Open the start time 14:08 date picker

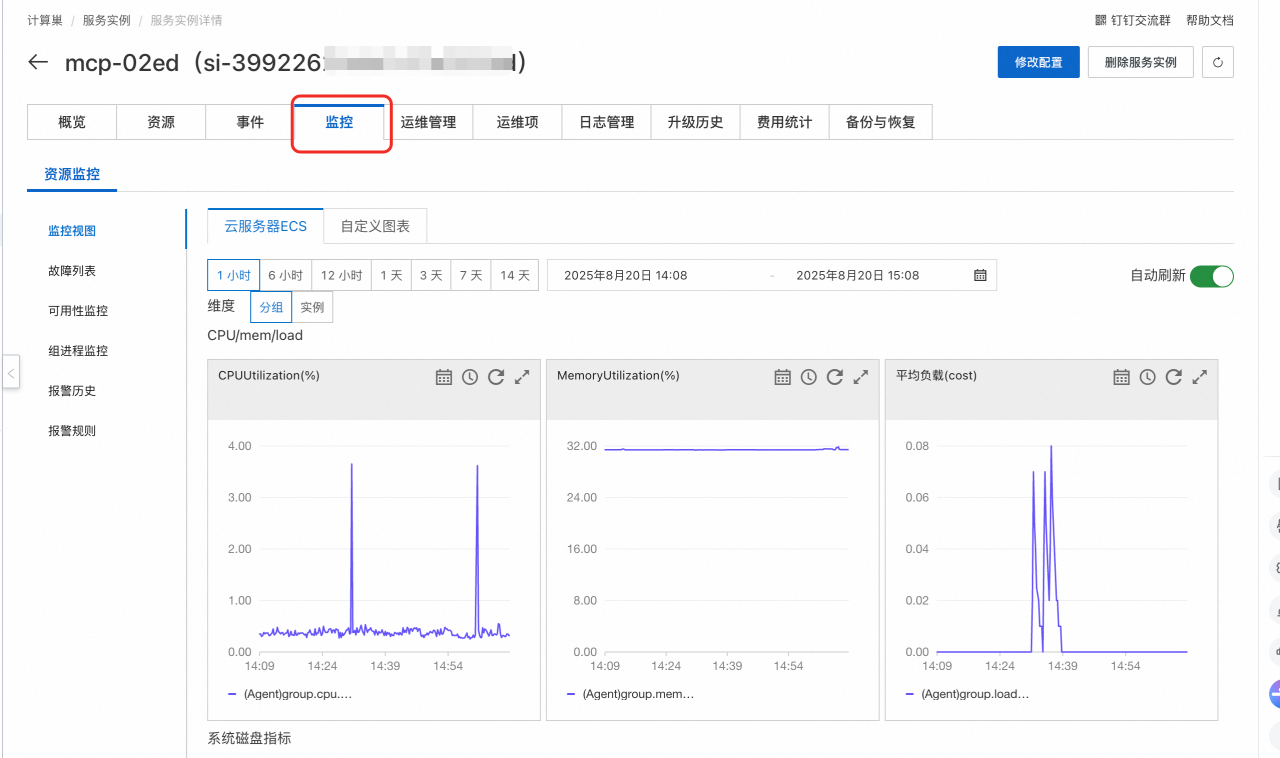[x=625, y=275]
